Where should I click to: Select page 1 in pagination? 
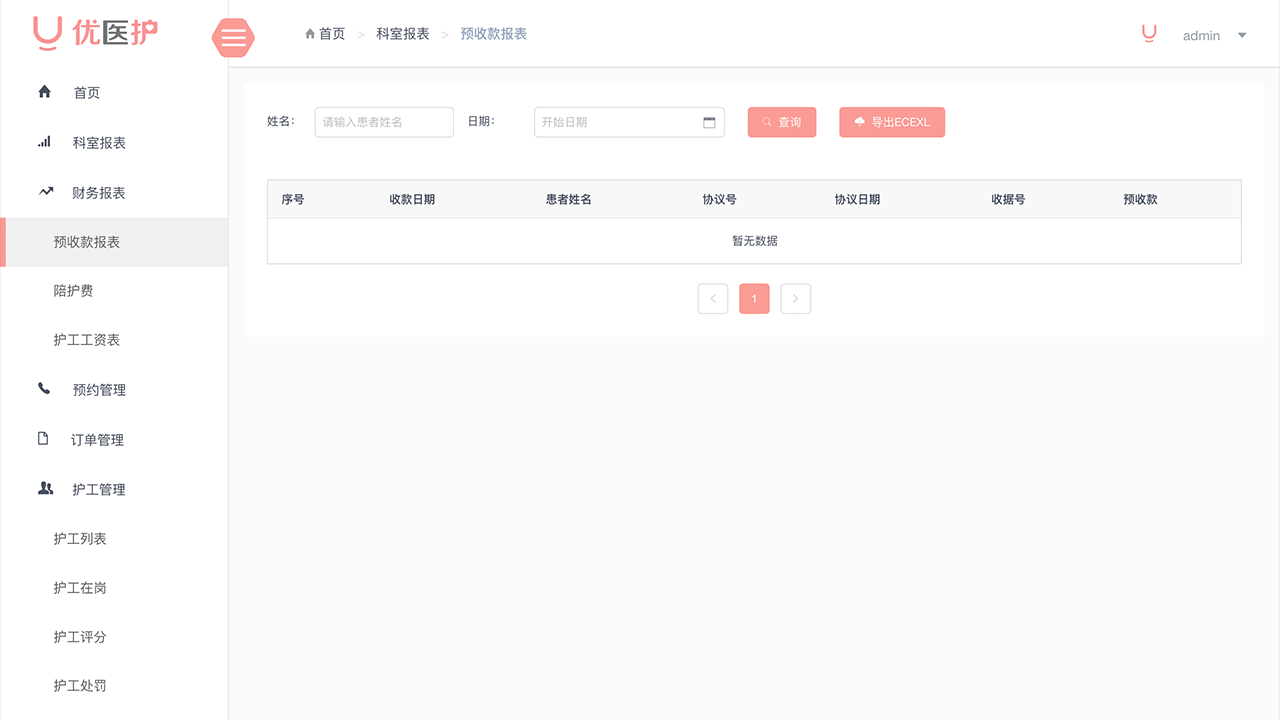pos(754,298)
